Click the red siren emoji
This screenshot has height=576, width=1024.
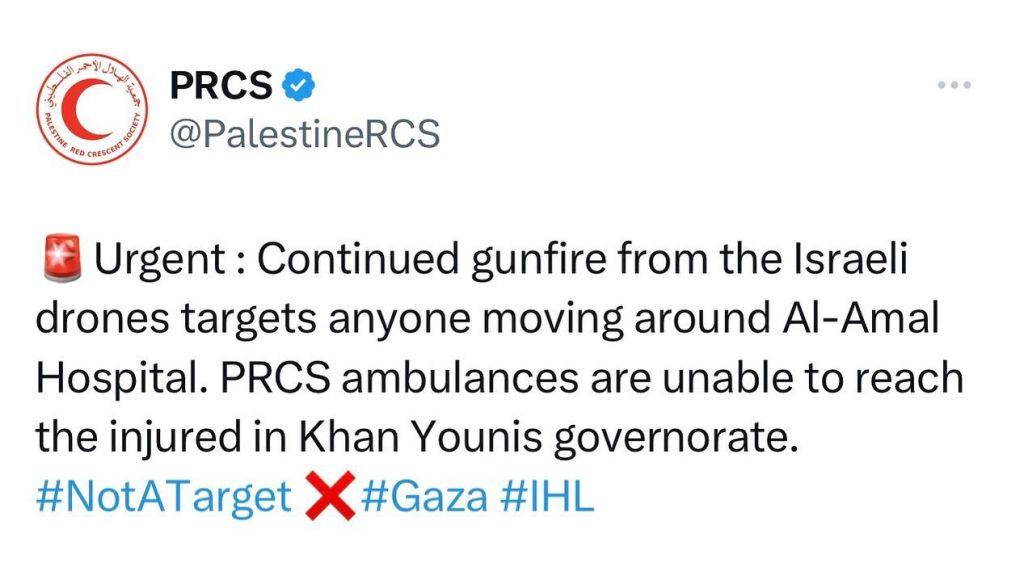61,259
